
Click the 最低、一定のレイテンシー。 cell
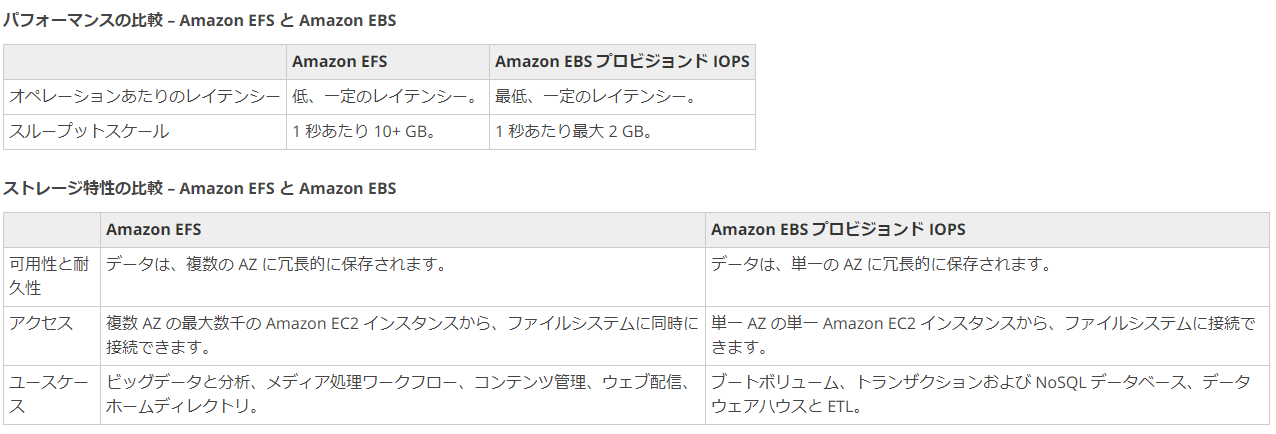[x=595, y=97]
